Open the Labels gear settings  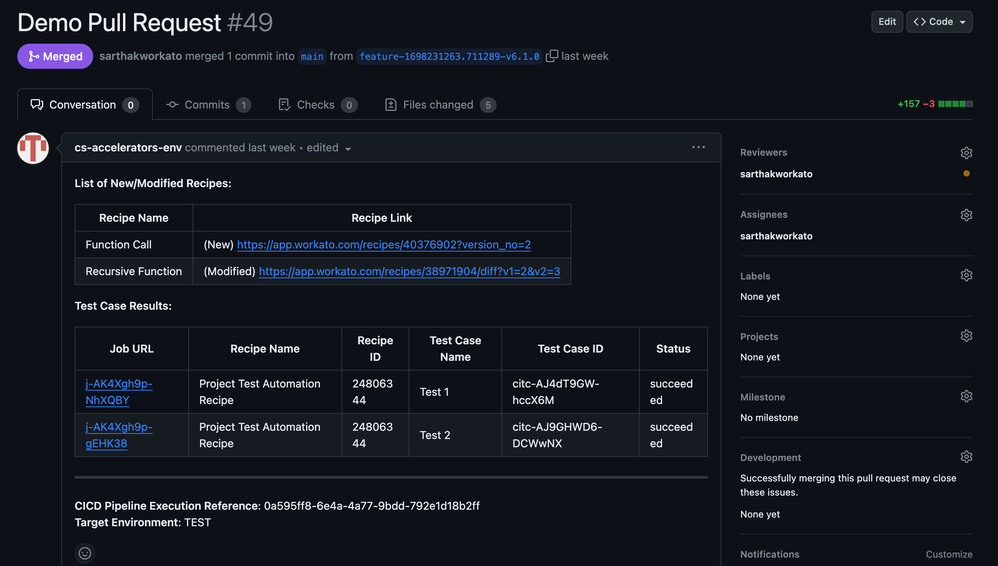coord(966,276)
